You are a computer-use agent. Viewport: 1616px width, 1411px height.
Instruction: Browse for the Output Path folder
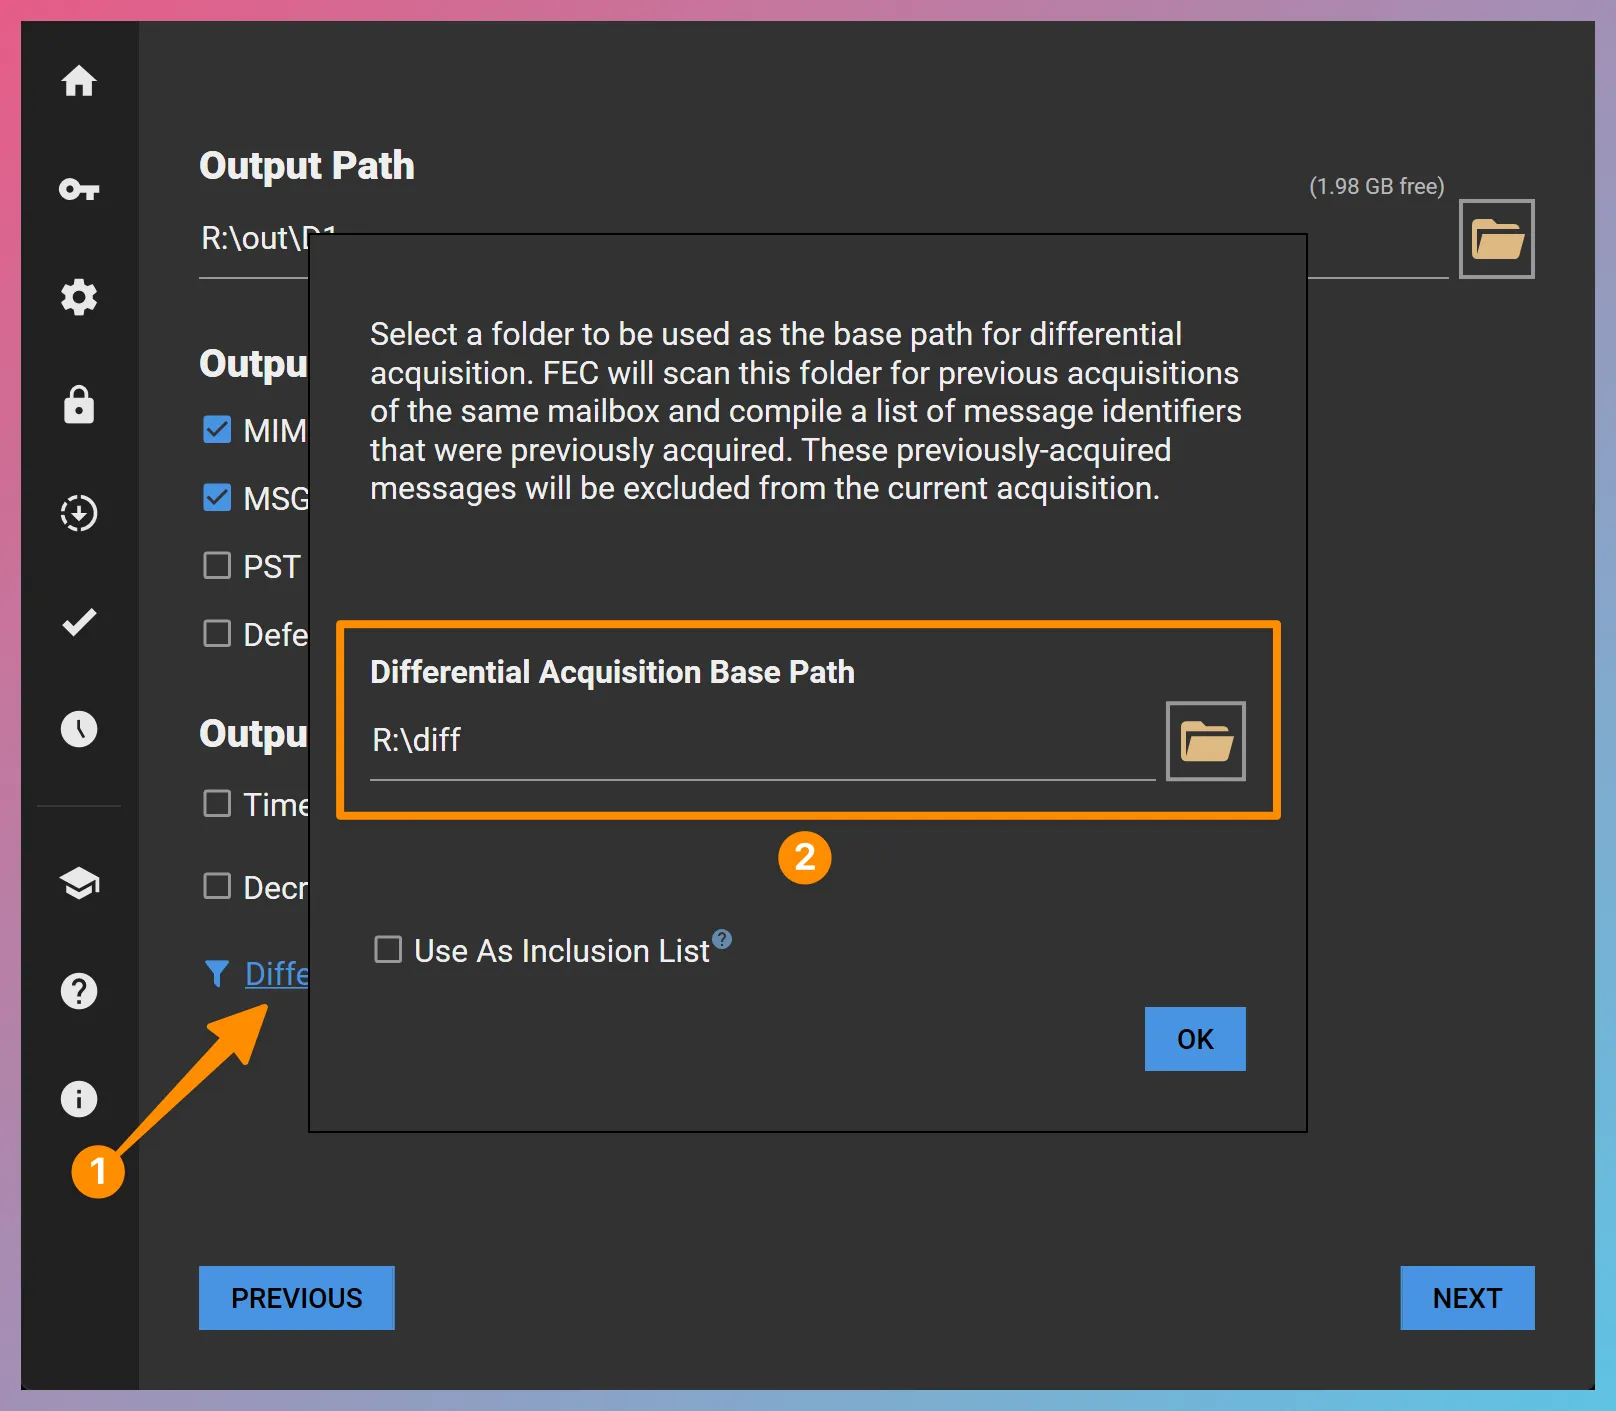[x=1496, y=239]
